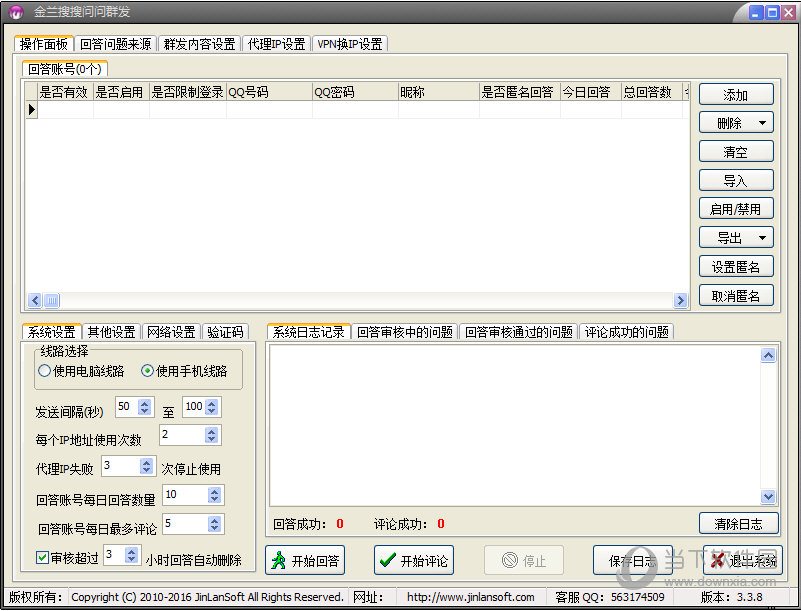The width and height of the screenshot is (801, 611).
Task: Click the 昵称 column header
Action: 438,92
